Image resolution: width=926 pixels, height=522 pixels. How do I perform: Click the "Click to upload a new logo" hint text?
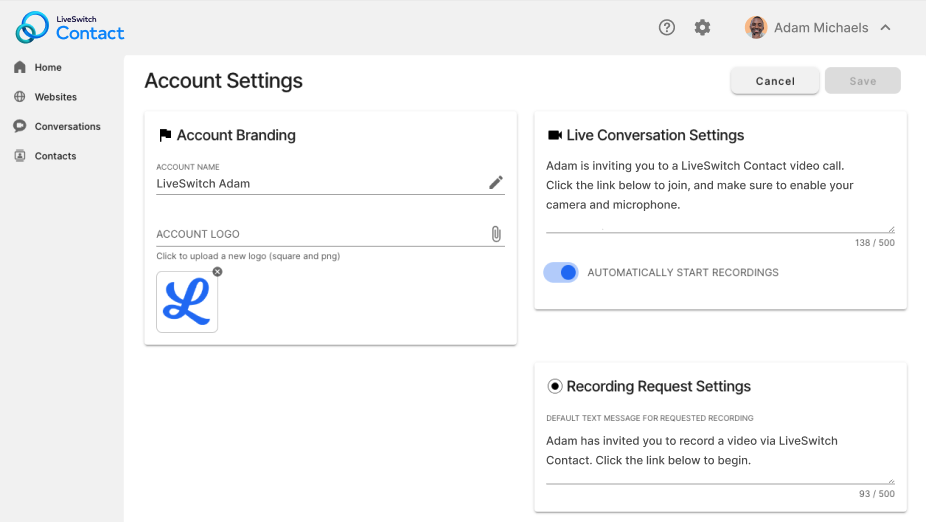(248, 256)
